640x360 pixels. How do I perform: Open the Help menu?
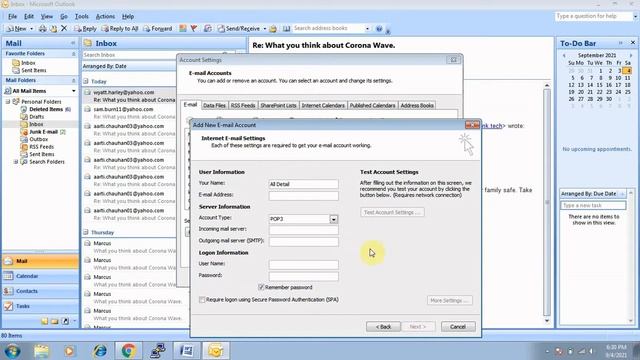[128, 16]
